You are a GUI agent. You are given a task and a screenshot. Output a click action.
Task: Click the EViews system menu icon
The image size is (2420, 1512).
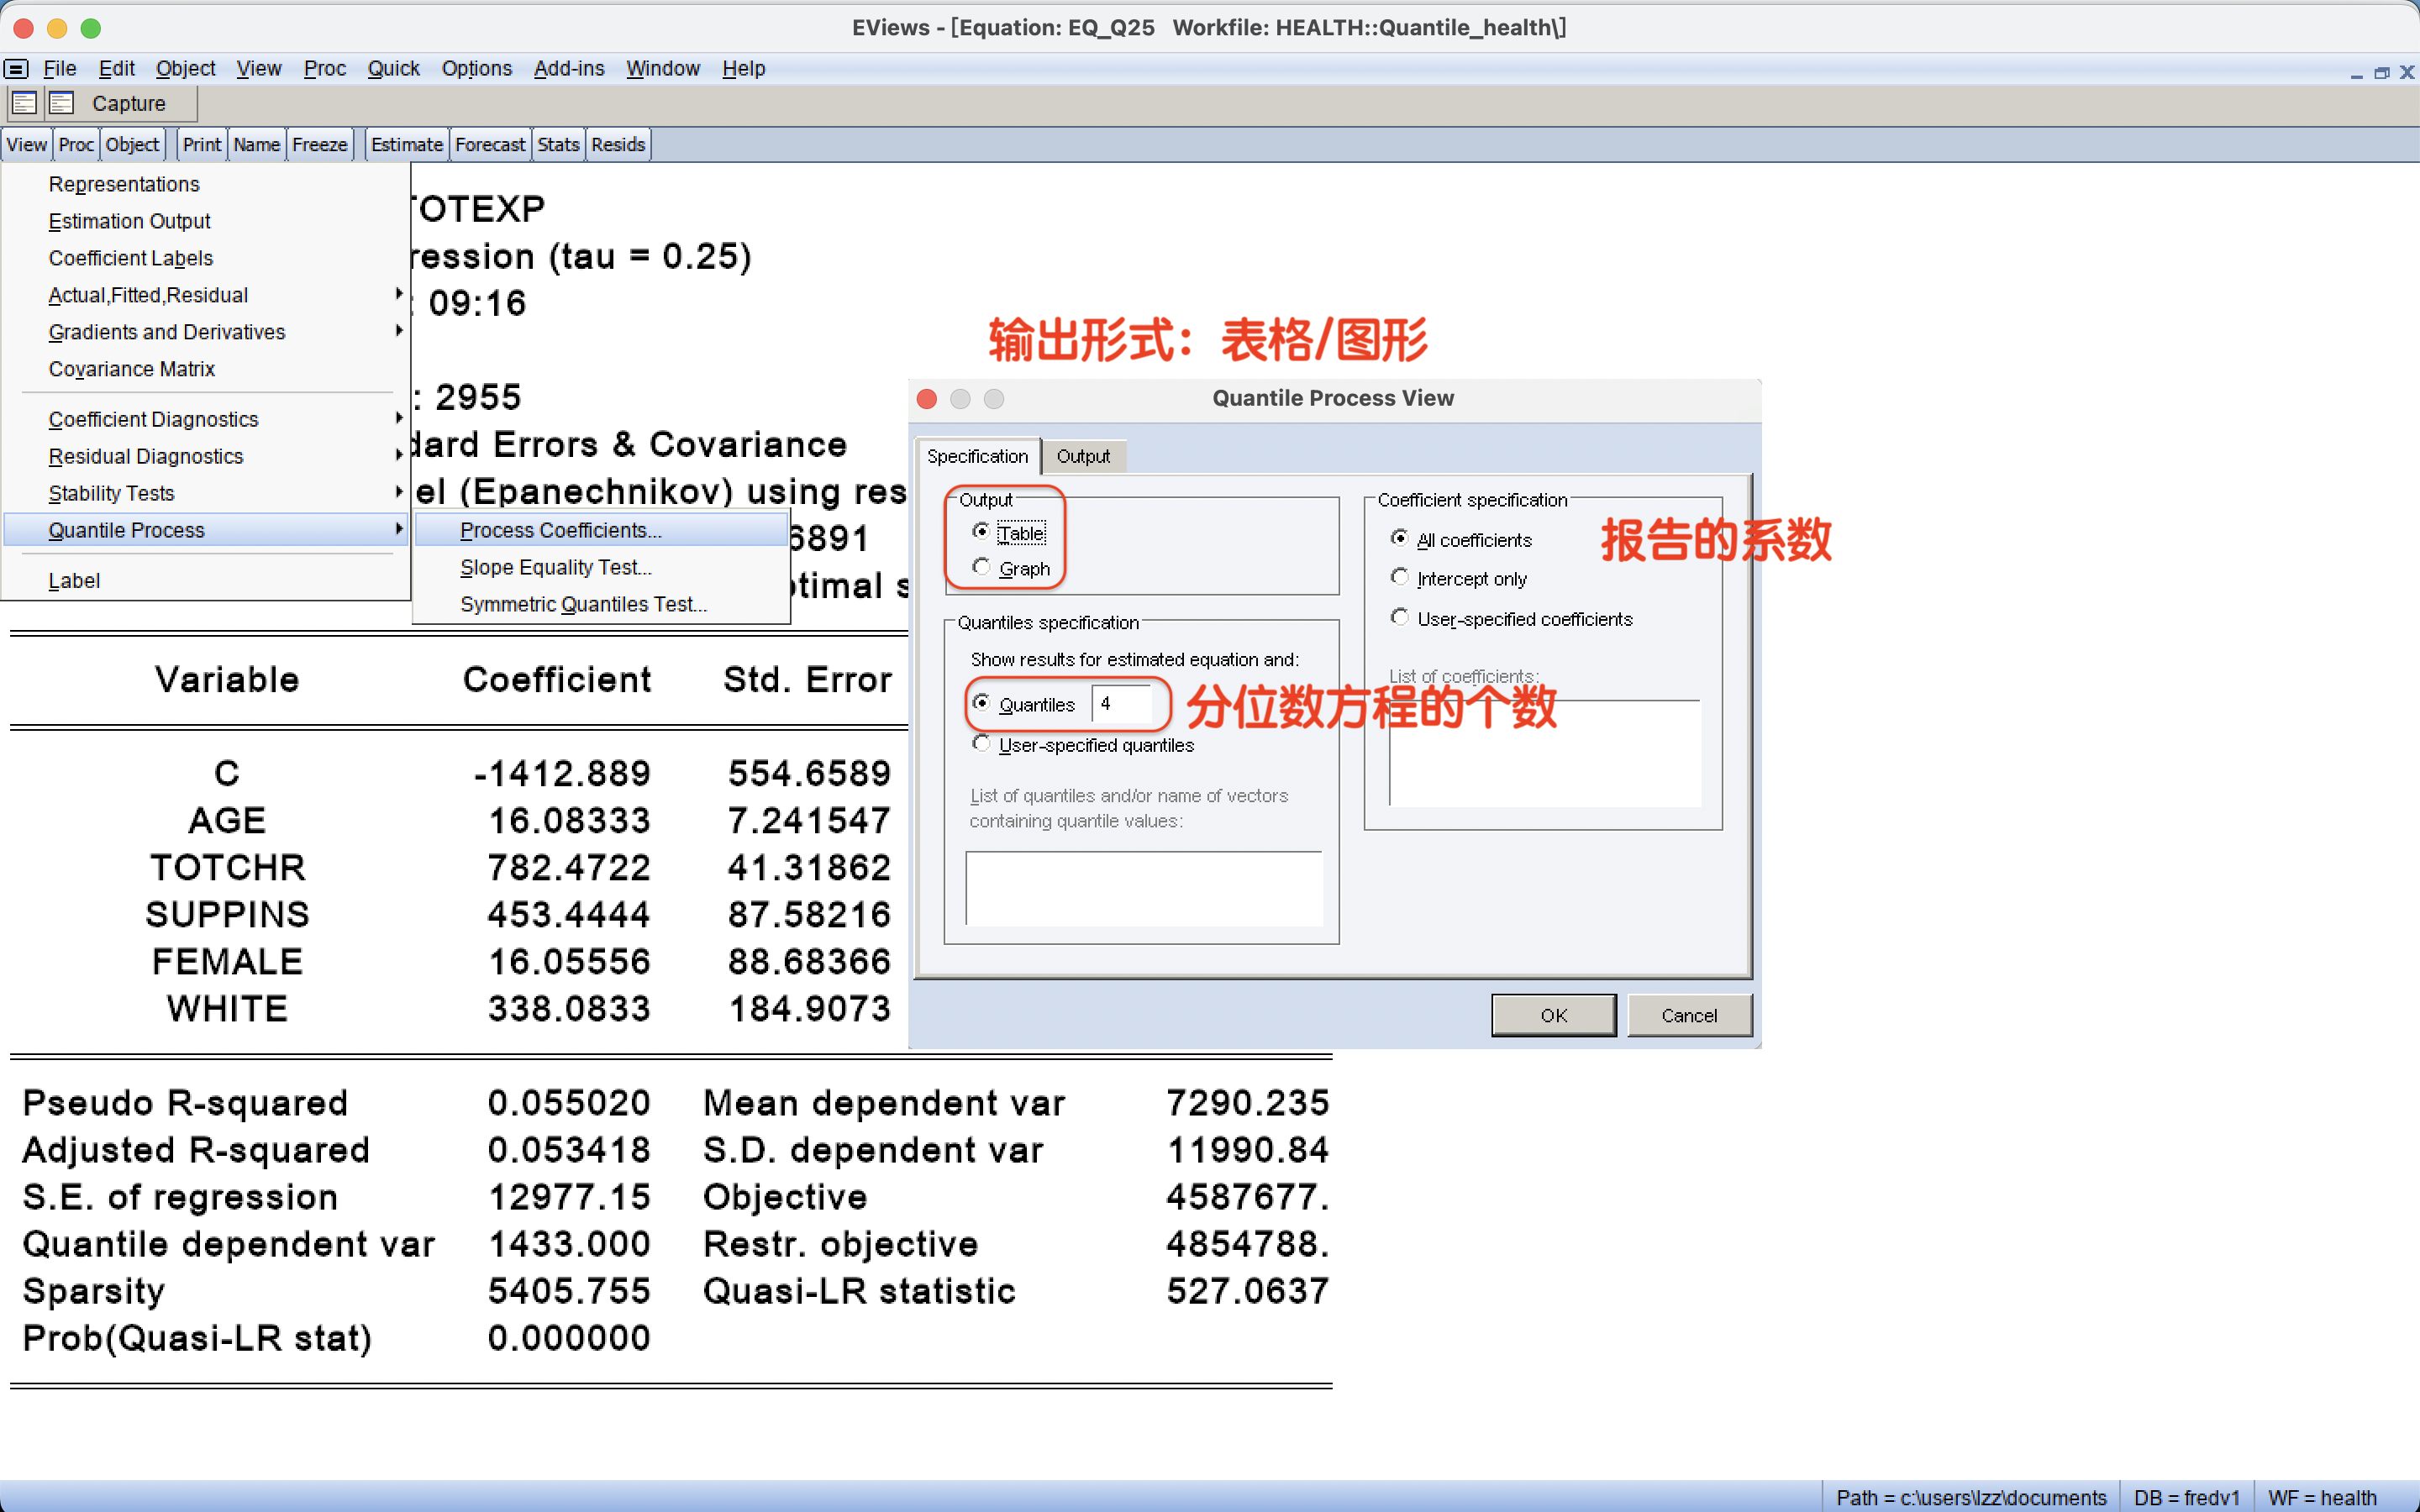(x=16, y=69)
